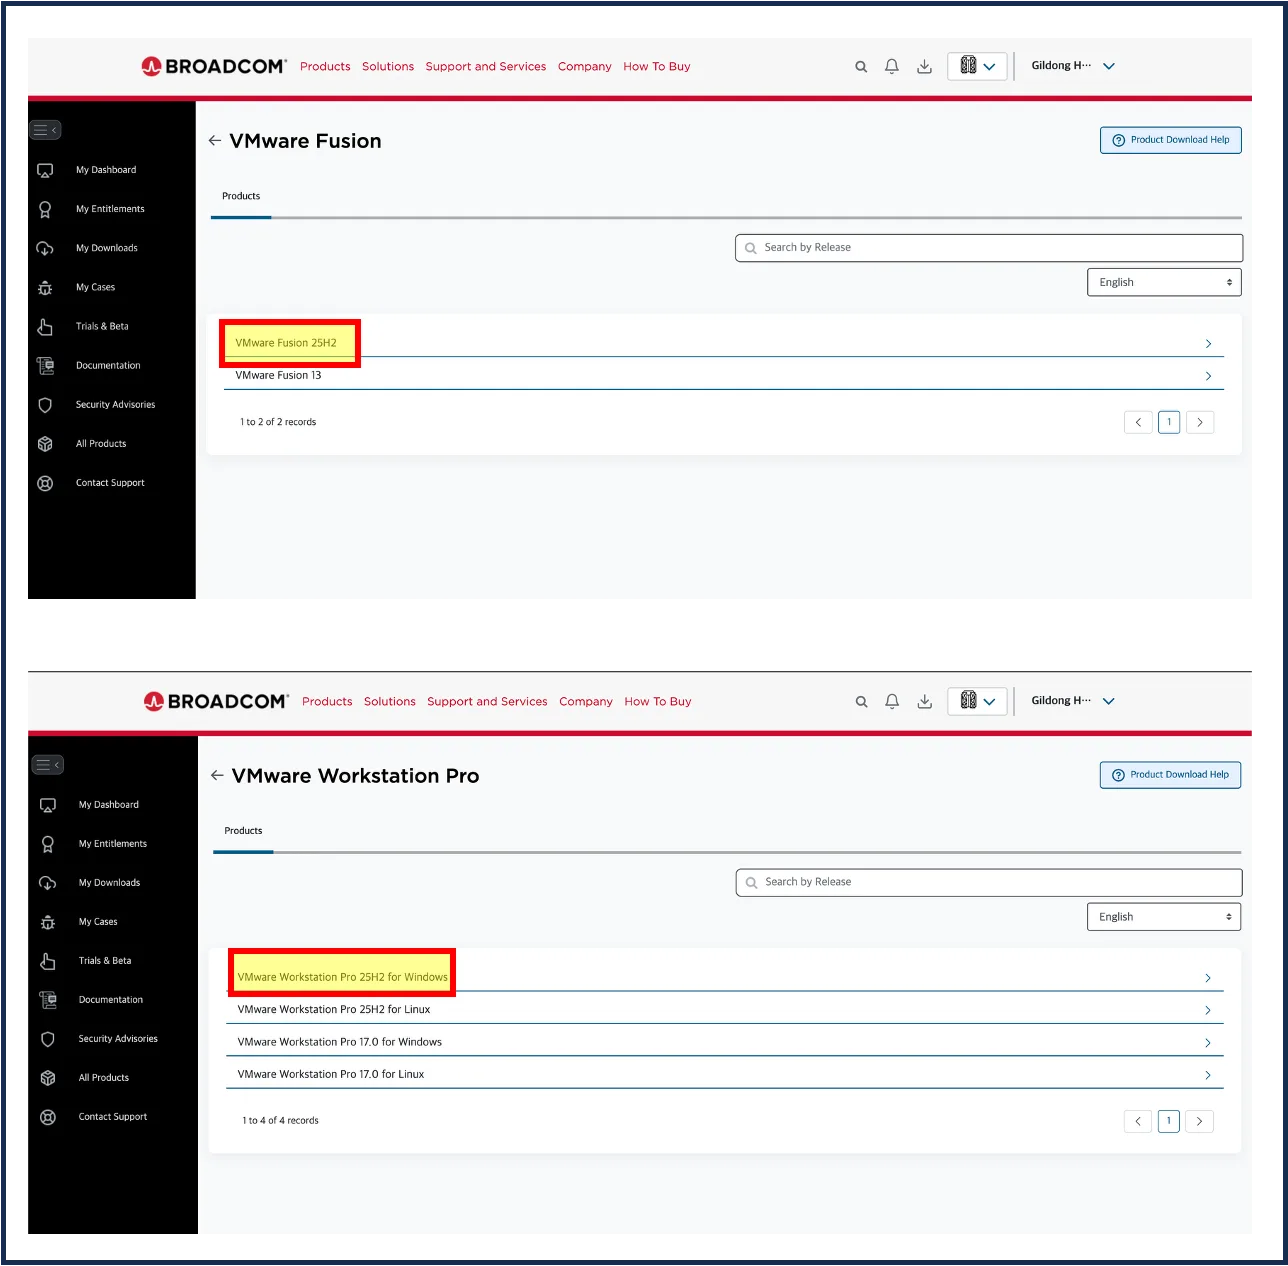The image size is (1288, 1266).
Task: Open Company menu in Workstation Pro page header
Action: point(586,702)
